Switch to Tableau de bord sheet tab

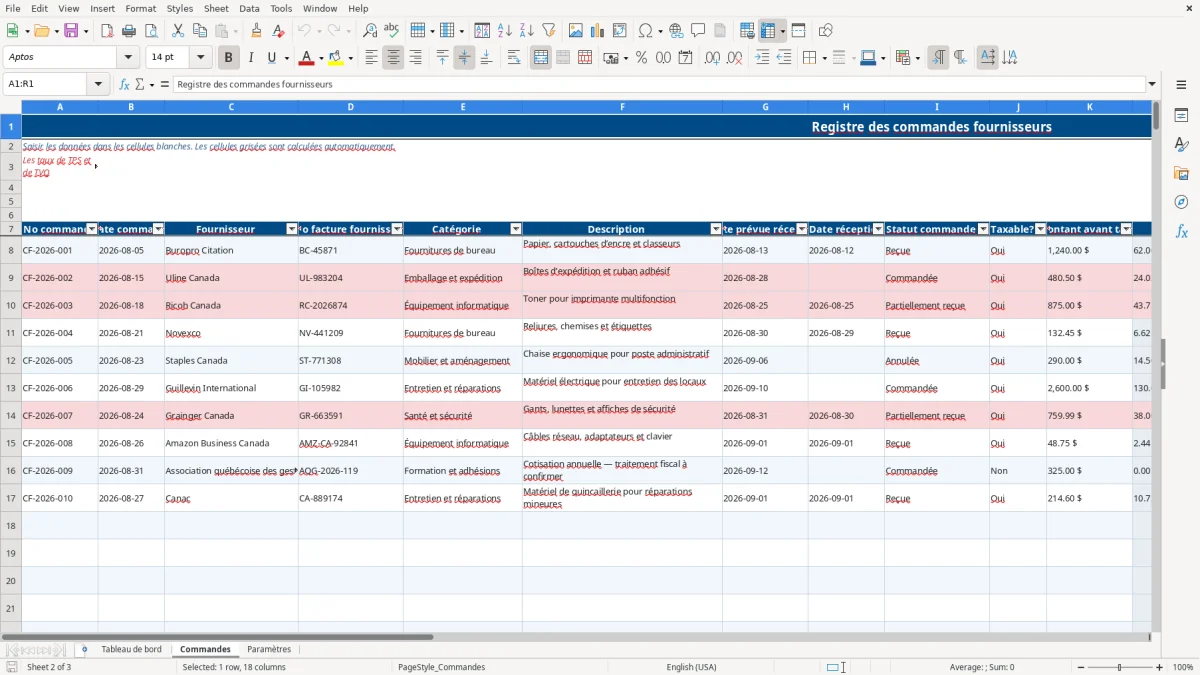point(131,650)
